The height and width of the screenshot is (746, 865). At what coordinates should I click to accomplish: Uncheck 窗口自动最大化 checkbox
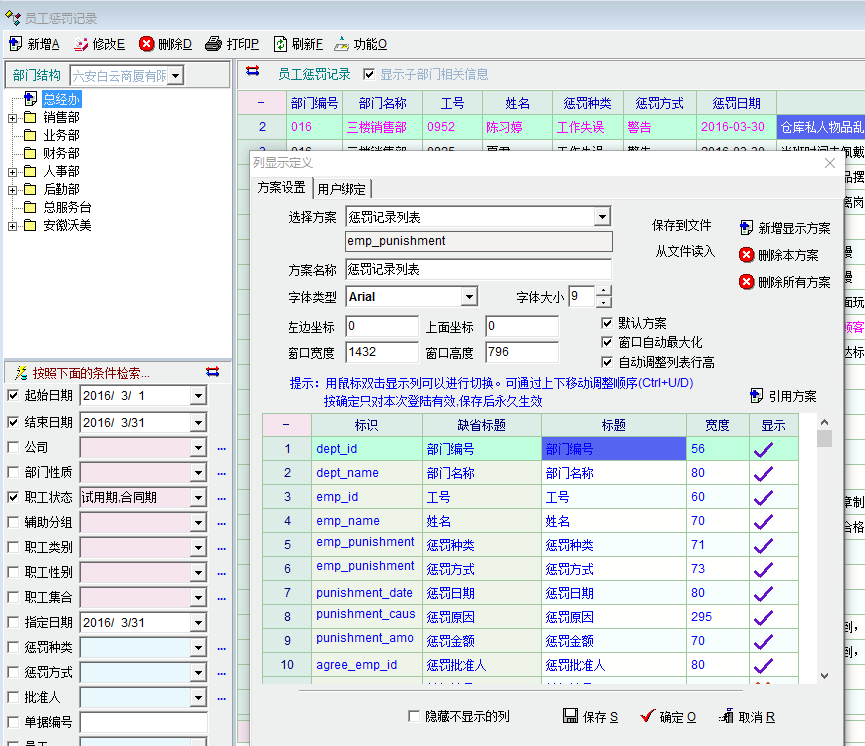(607, 343)
